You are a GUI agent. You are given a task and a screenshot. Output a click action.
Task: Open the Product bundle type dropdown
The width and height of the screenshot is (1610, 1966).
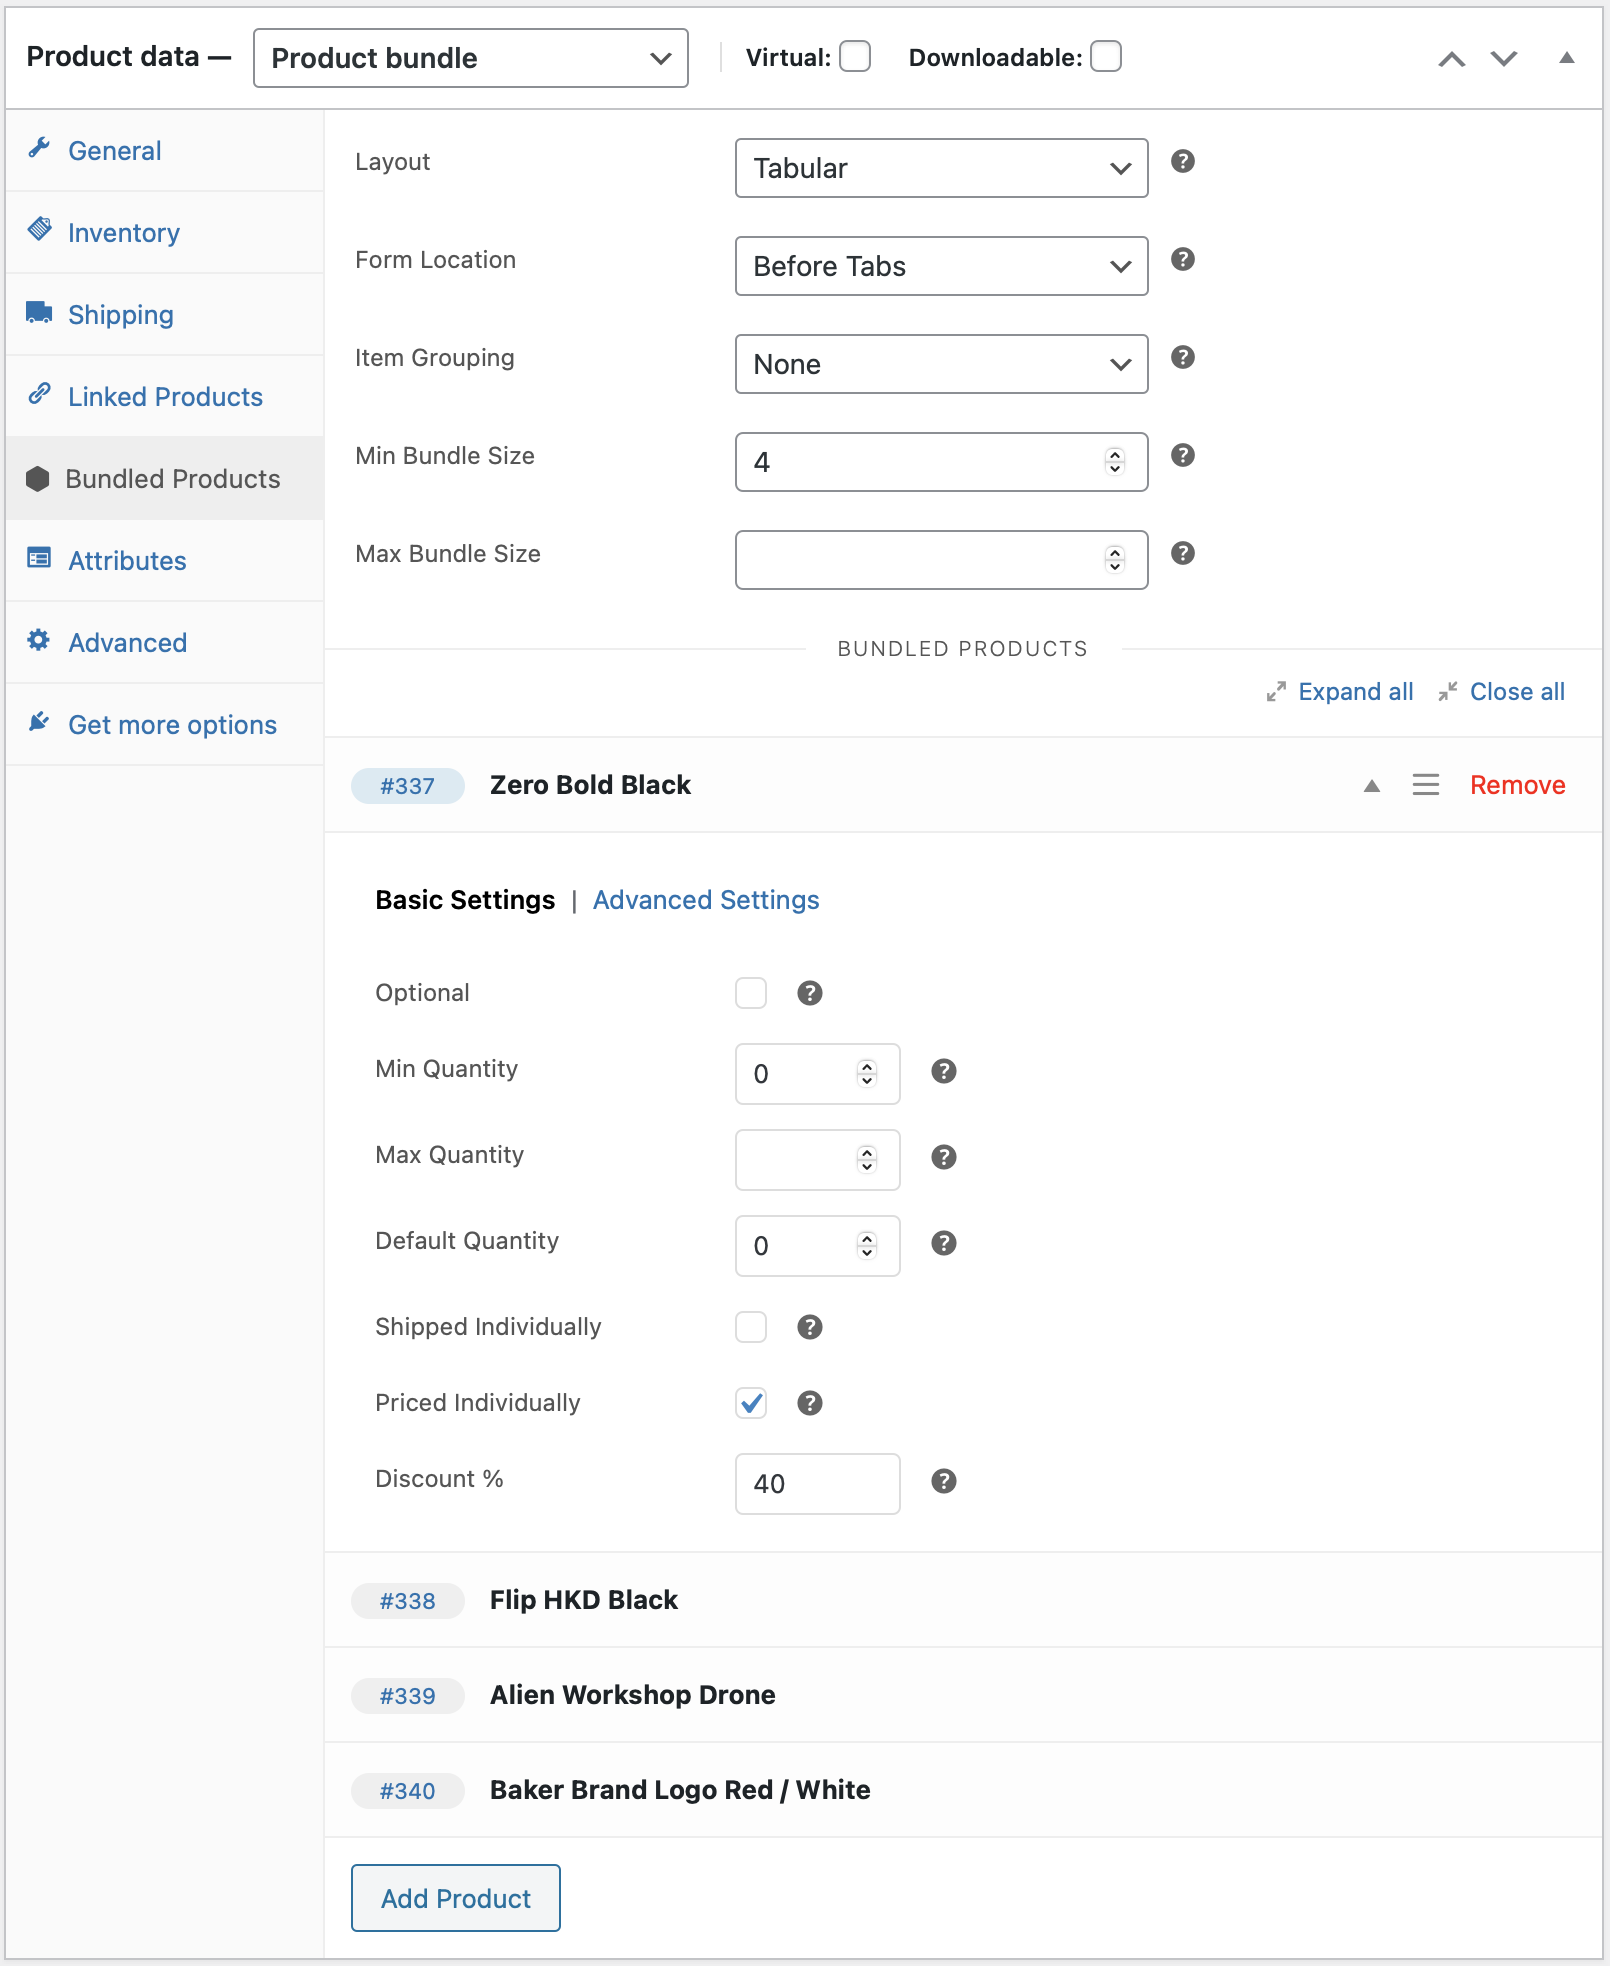click(471, 58)
